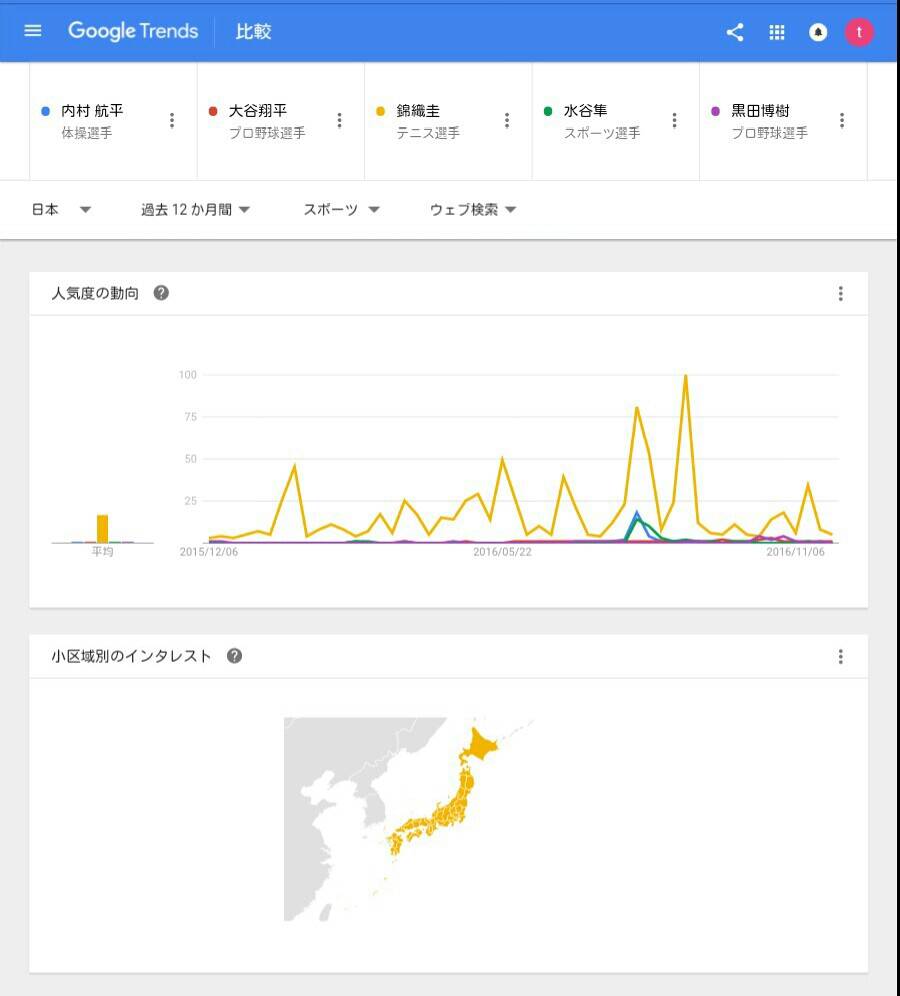The width and height of the screenshot is (900, 996).
Task: Open the ウェブ検索 search type dropdown
Action: [x=473, y=210]
